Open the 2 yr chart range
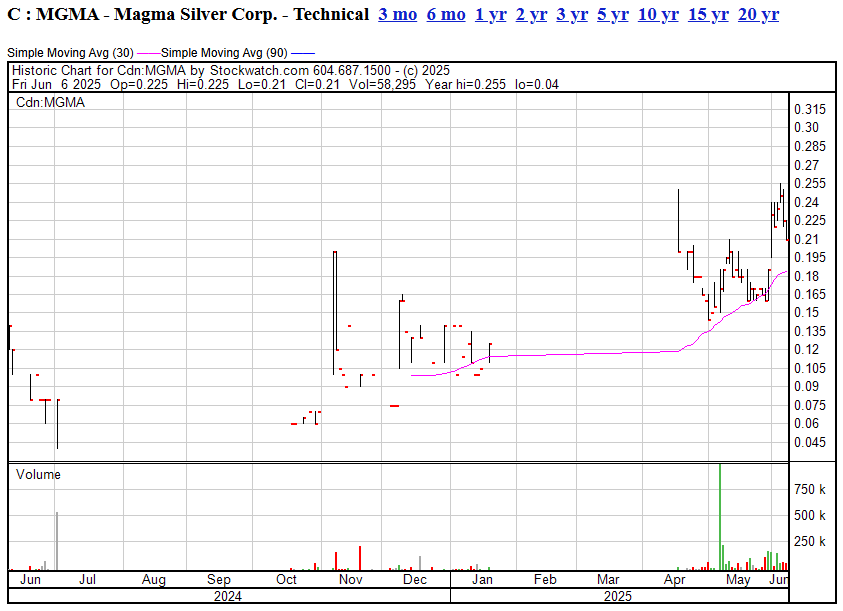 [531, 14]
